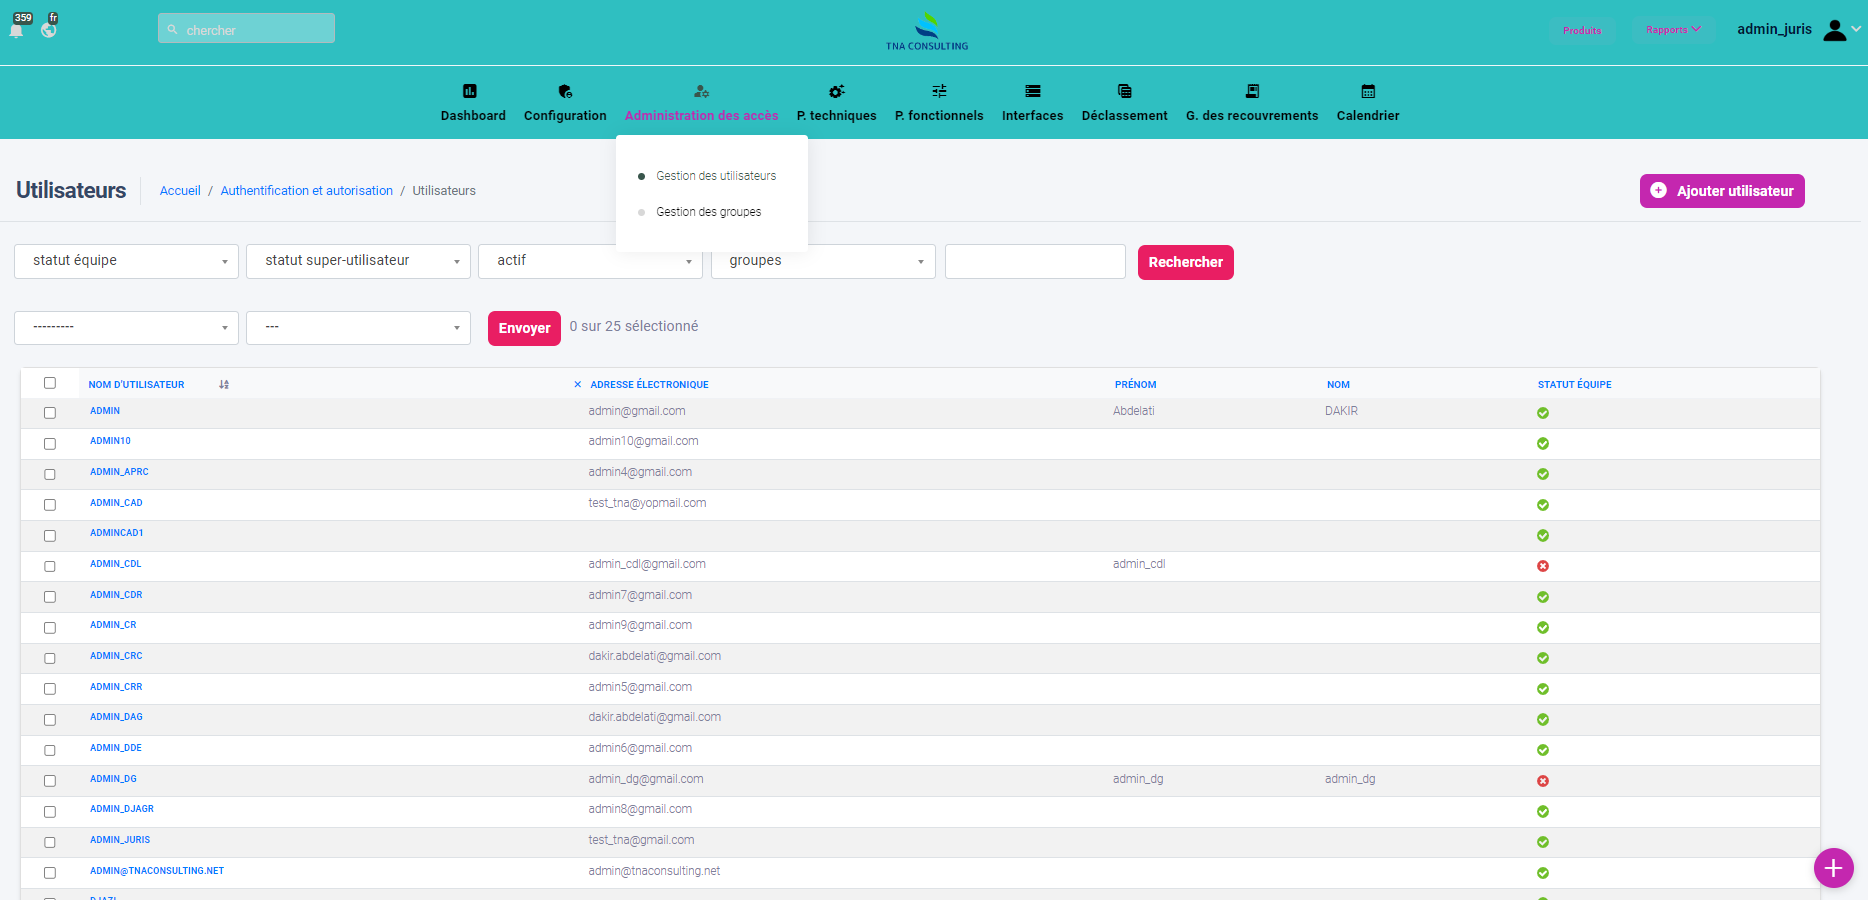Image resolution: width=1868 pixels, height=900 pixels.
Task: Expand the statut équipe filter dropdown
Action: [x=126, y=261]
